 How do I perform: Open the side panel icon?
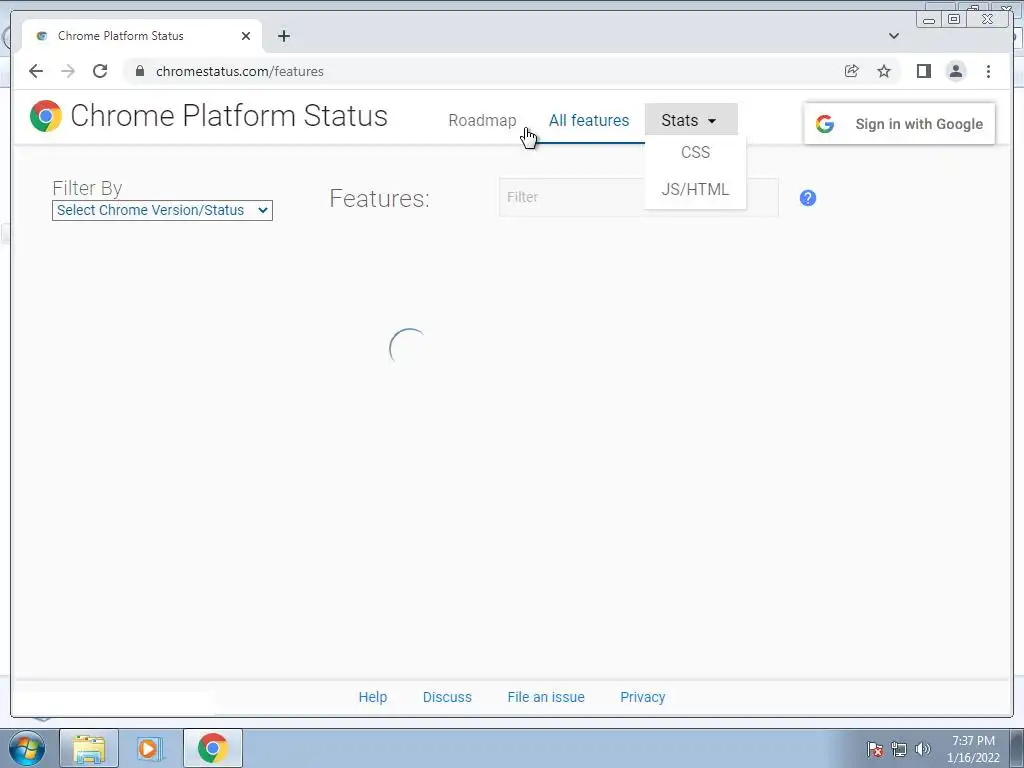point(923,71)
